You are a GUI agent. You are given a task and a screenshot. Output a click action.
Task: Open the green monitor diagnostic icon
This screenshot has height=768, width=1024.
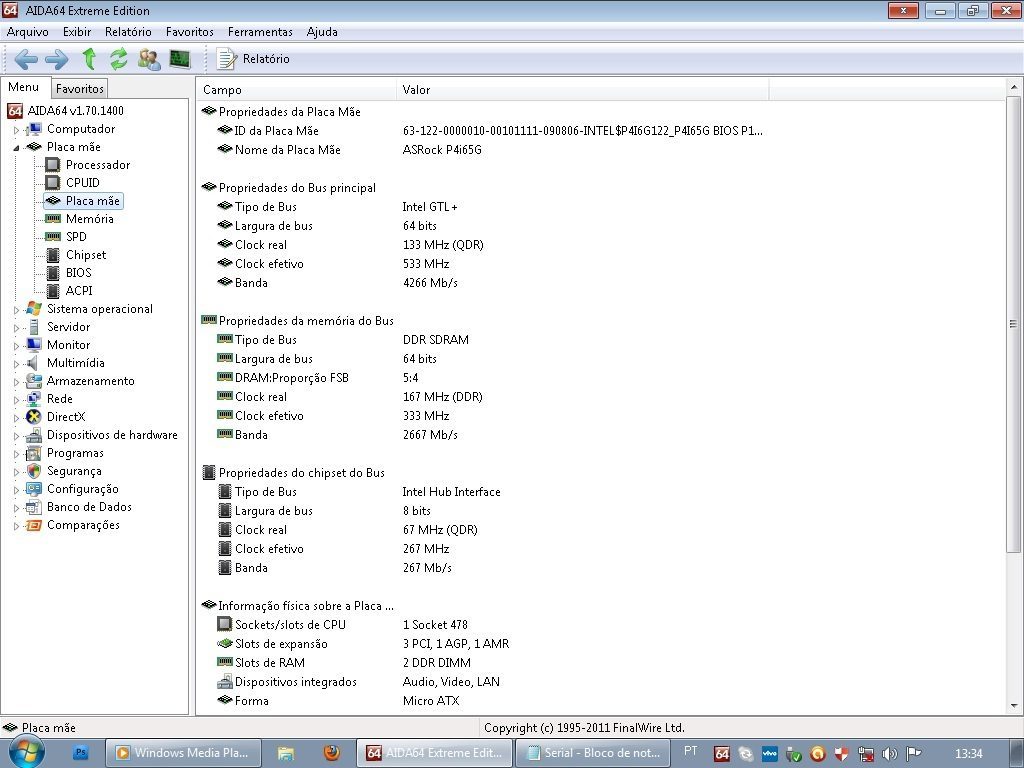coord(180,59)
